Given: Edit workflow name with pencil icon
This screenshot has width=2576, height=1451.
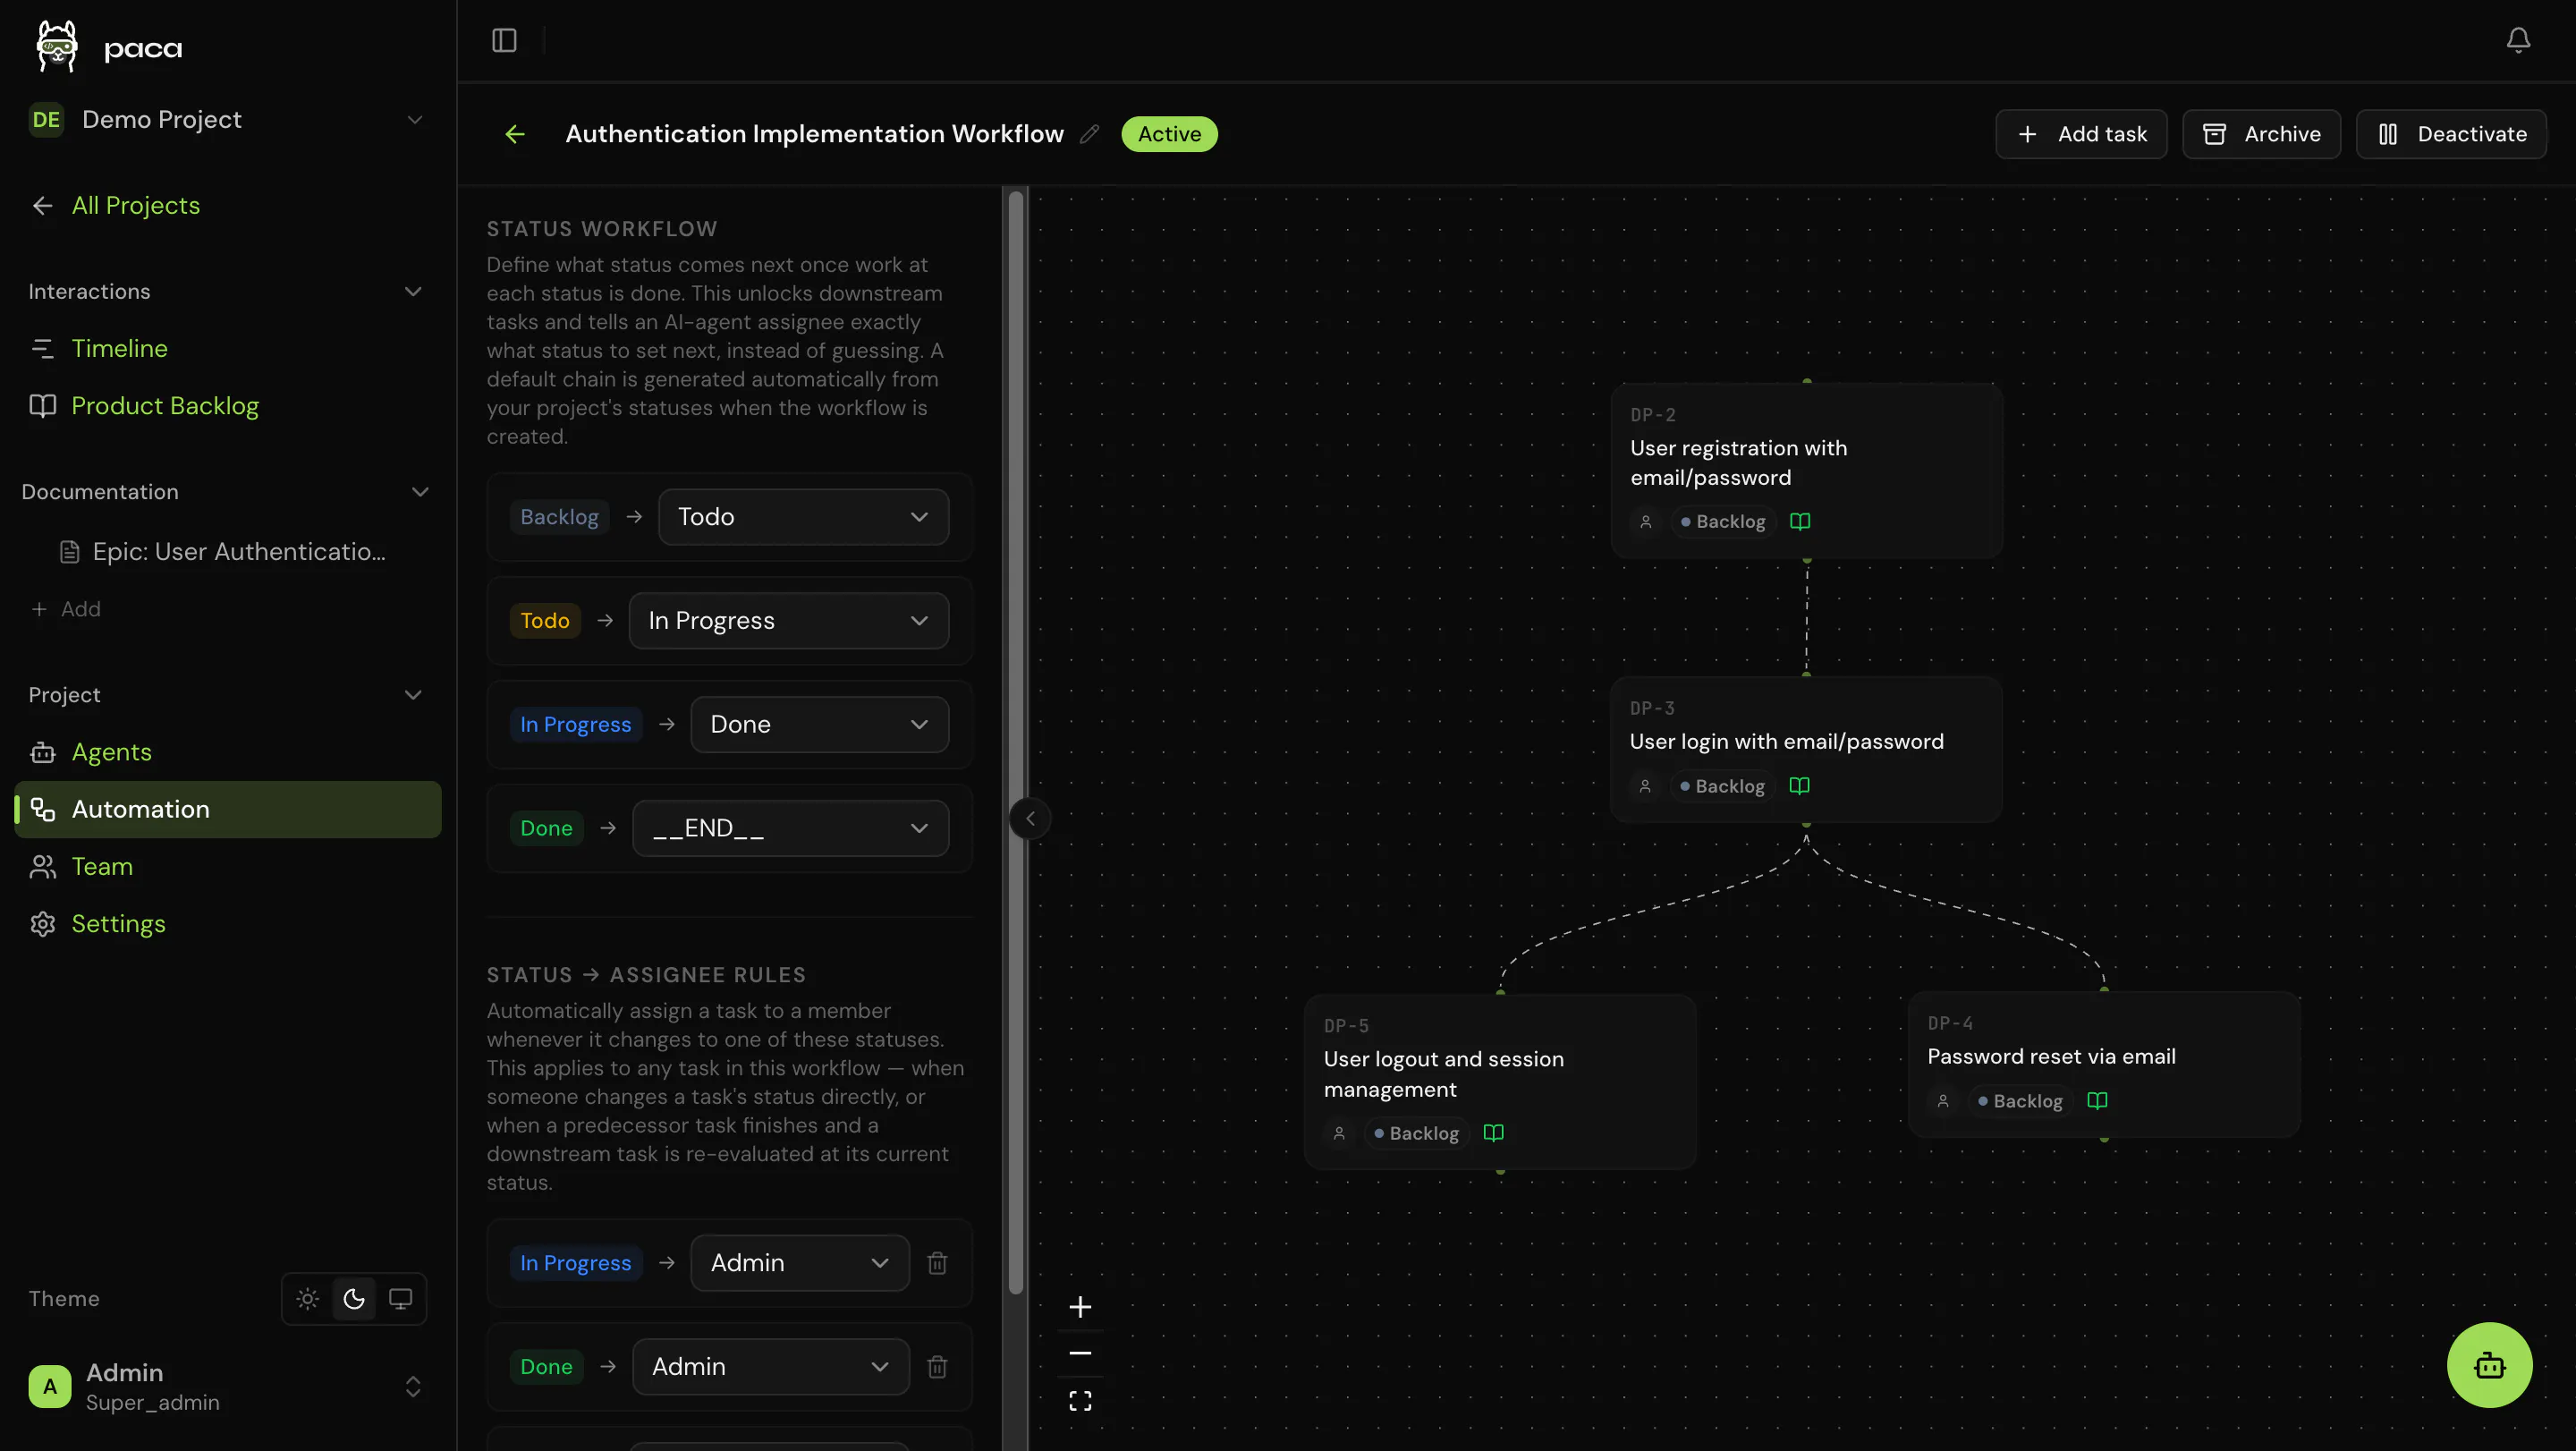Looking at the screenshot, I should pyautogui.click(x=1090, y=134).
